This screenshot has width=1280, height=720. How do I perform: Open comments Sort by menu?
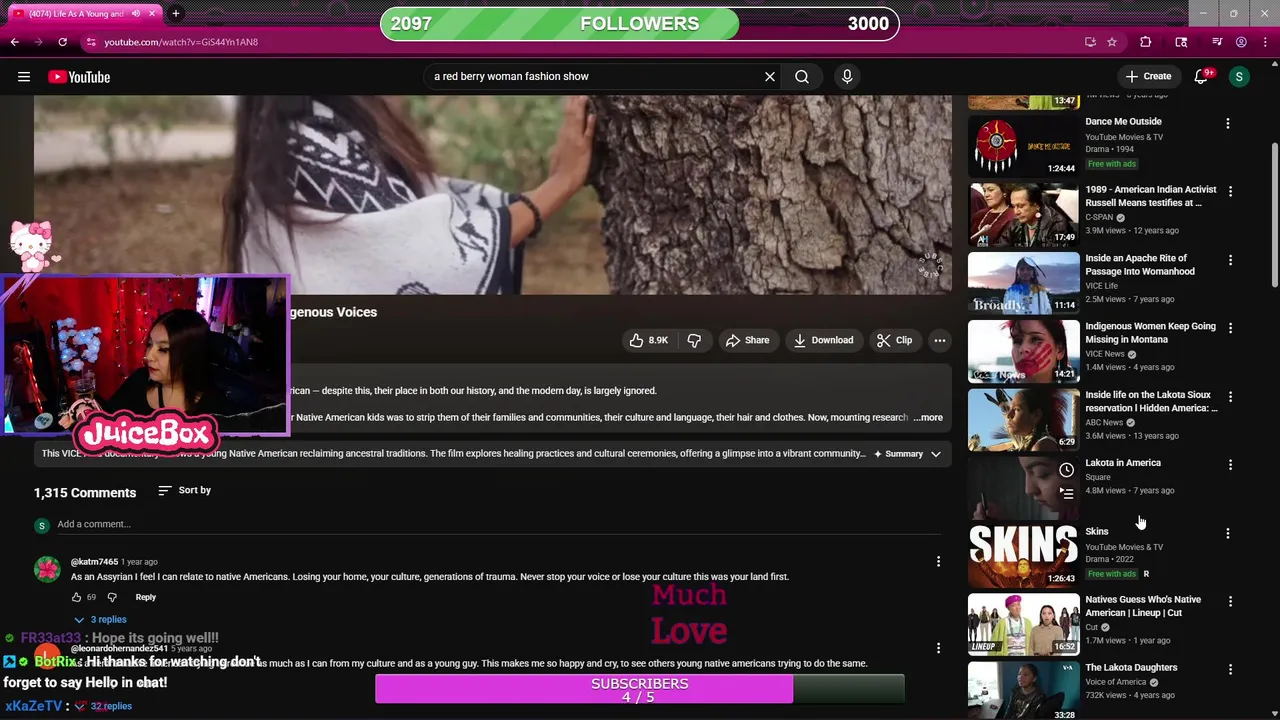[185, 490]
